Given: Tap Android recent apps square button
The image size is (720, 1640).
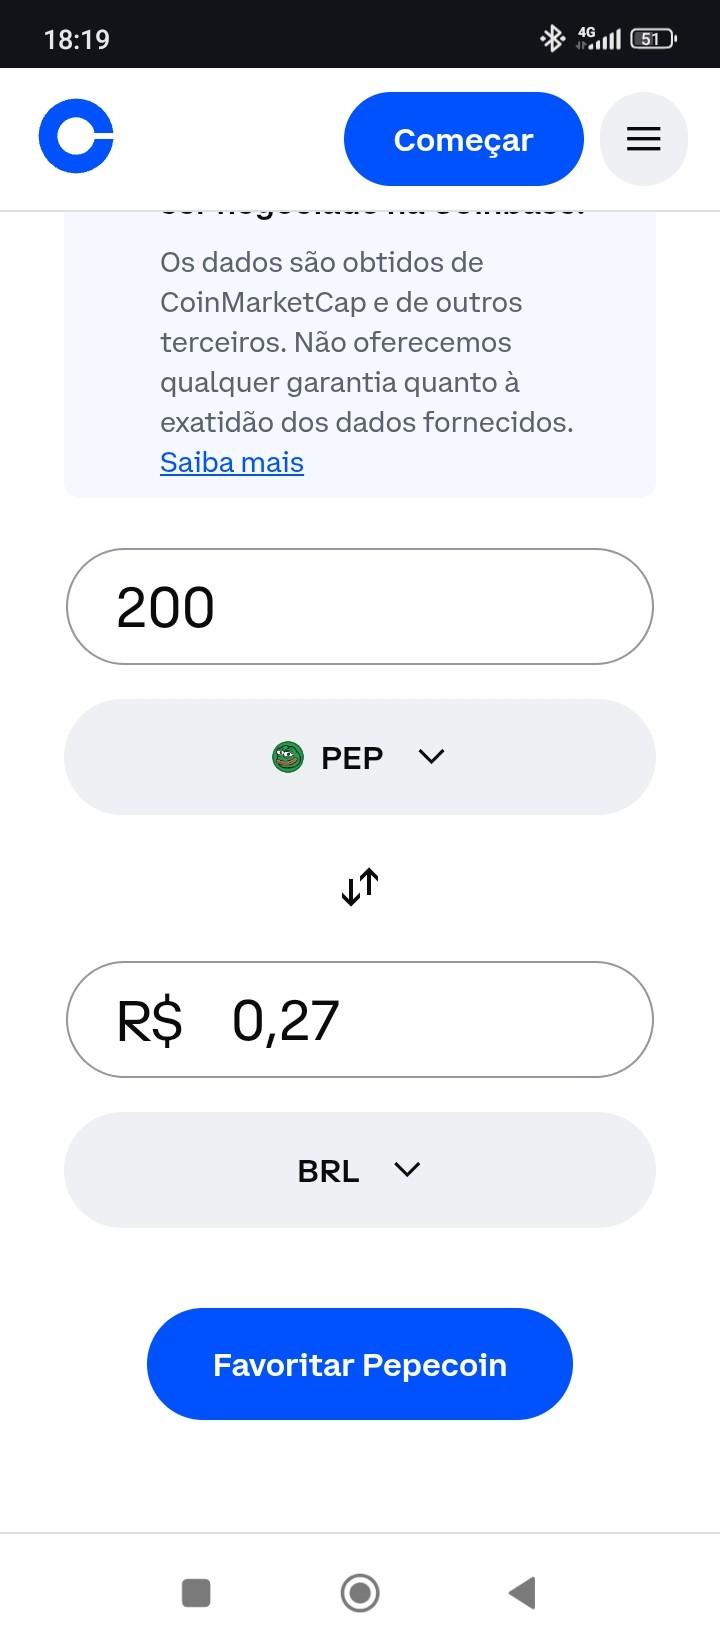Looking at the screenshot, I should tap(196, 1593).
